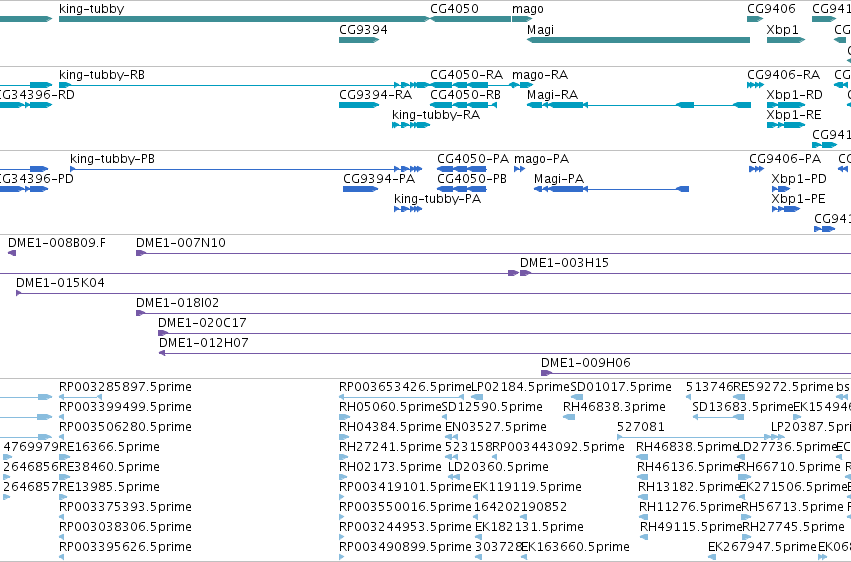Select the RH04384.5prime EST label
The width and height of the screenshot is (851, 562).
pyautogui.click(x=390, y=427)
